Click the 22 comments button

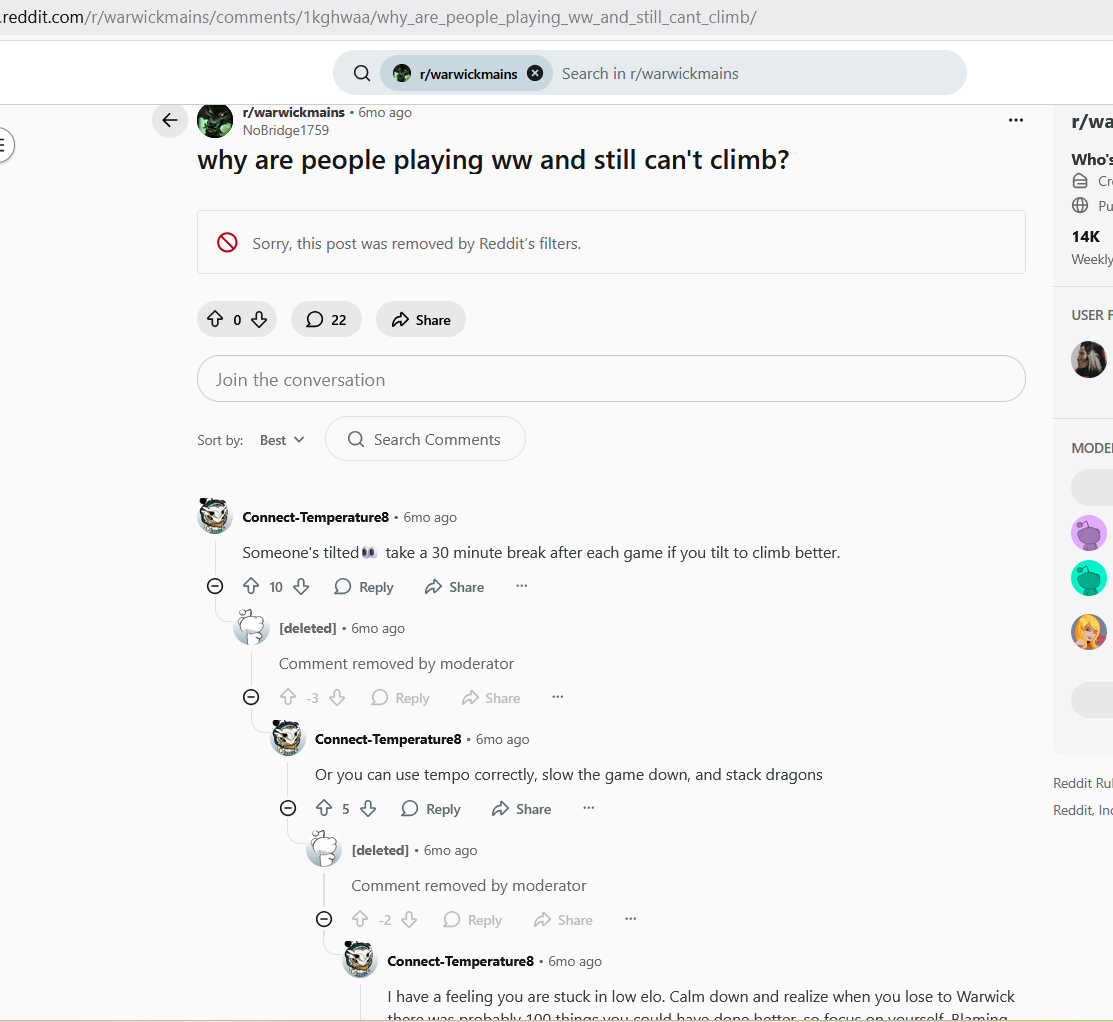[x=327, y=319]
